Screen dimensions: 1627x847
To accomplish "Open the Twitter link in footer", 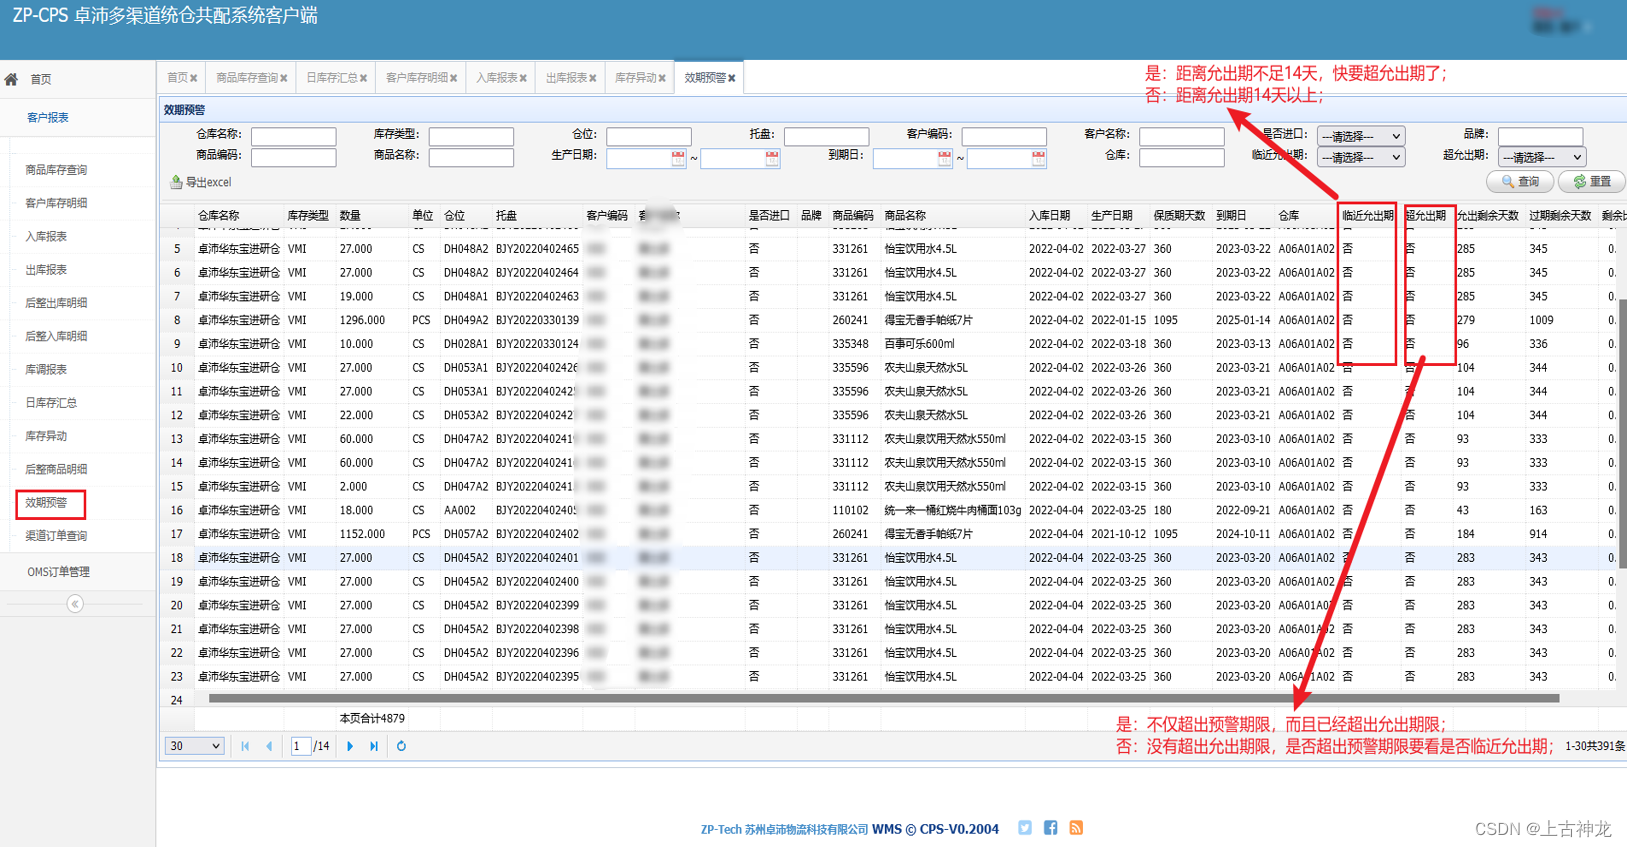I will click(x=1025, y=828).
